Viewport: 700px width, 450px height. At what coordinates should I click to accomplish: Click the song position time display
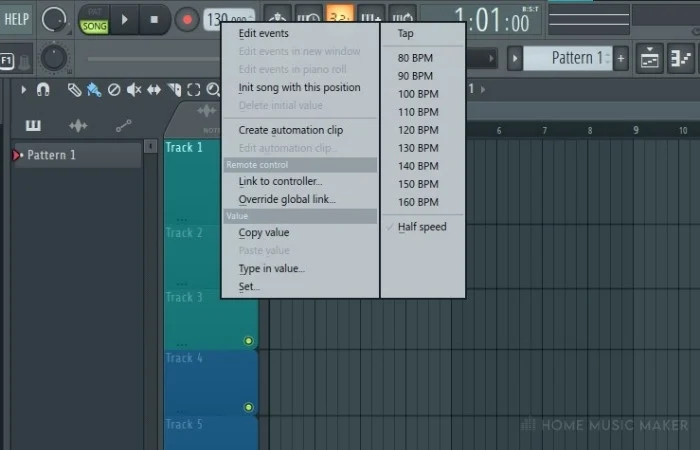pos(482,20)
